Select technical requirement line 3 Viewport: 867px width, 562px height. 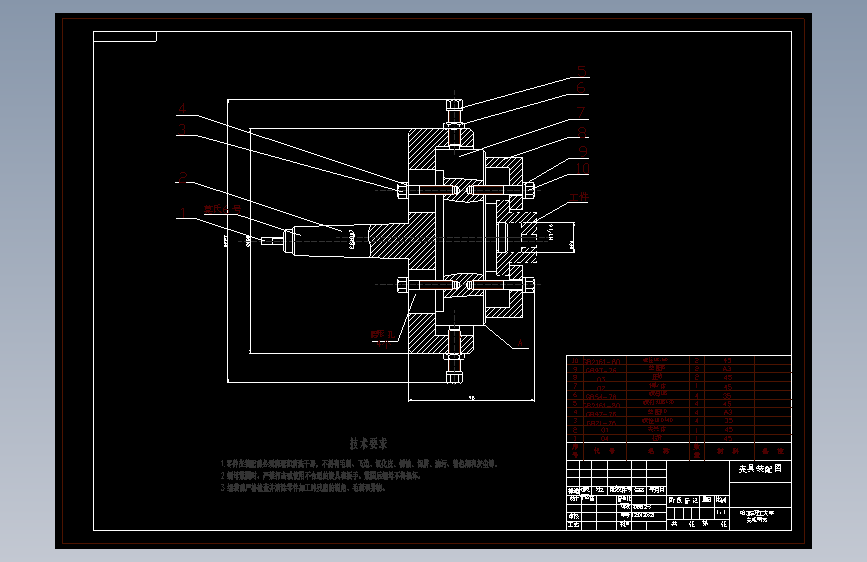point(303,488)
